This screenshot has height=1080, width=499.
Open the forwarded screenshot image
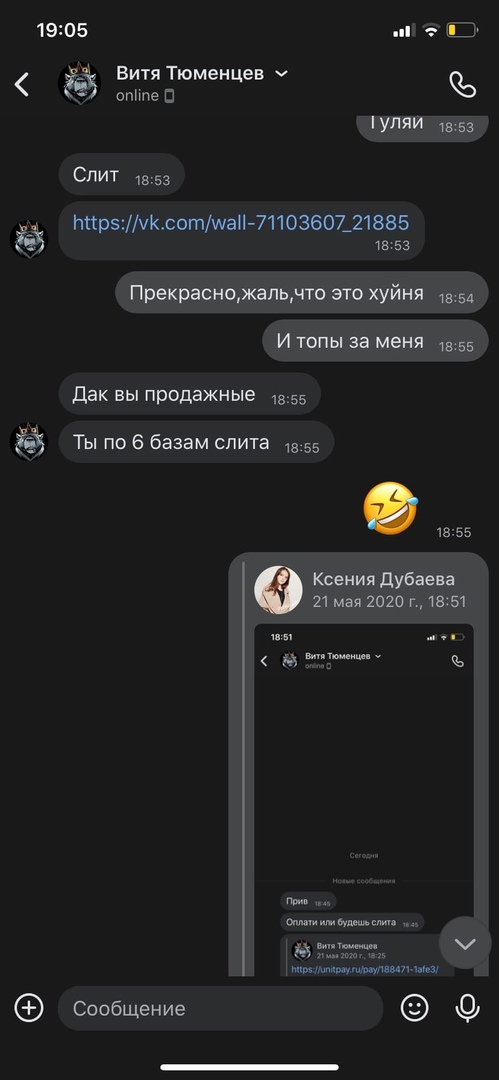tap(364, 800)
